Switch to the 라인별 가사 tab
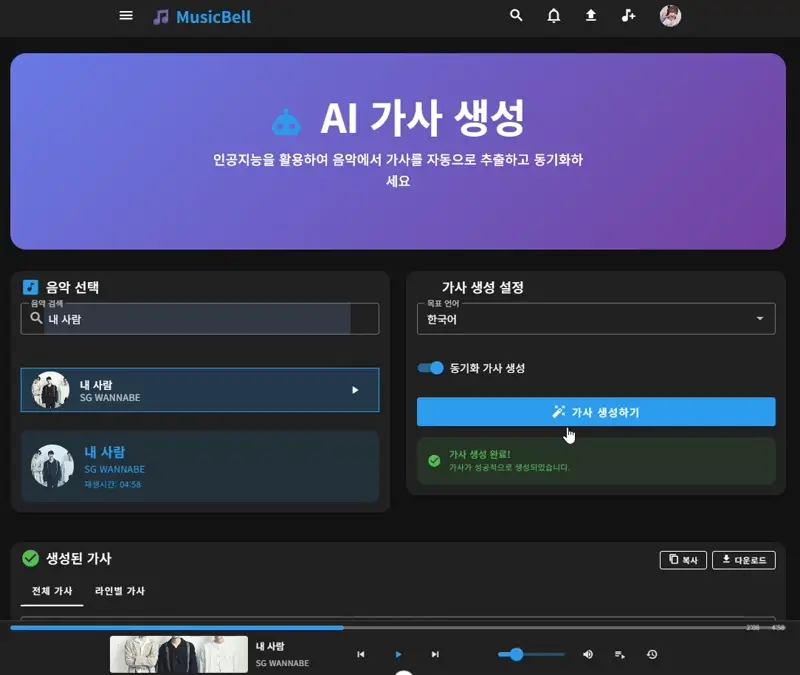The image size is (800, 675). click(120, 591)
